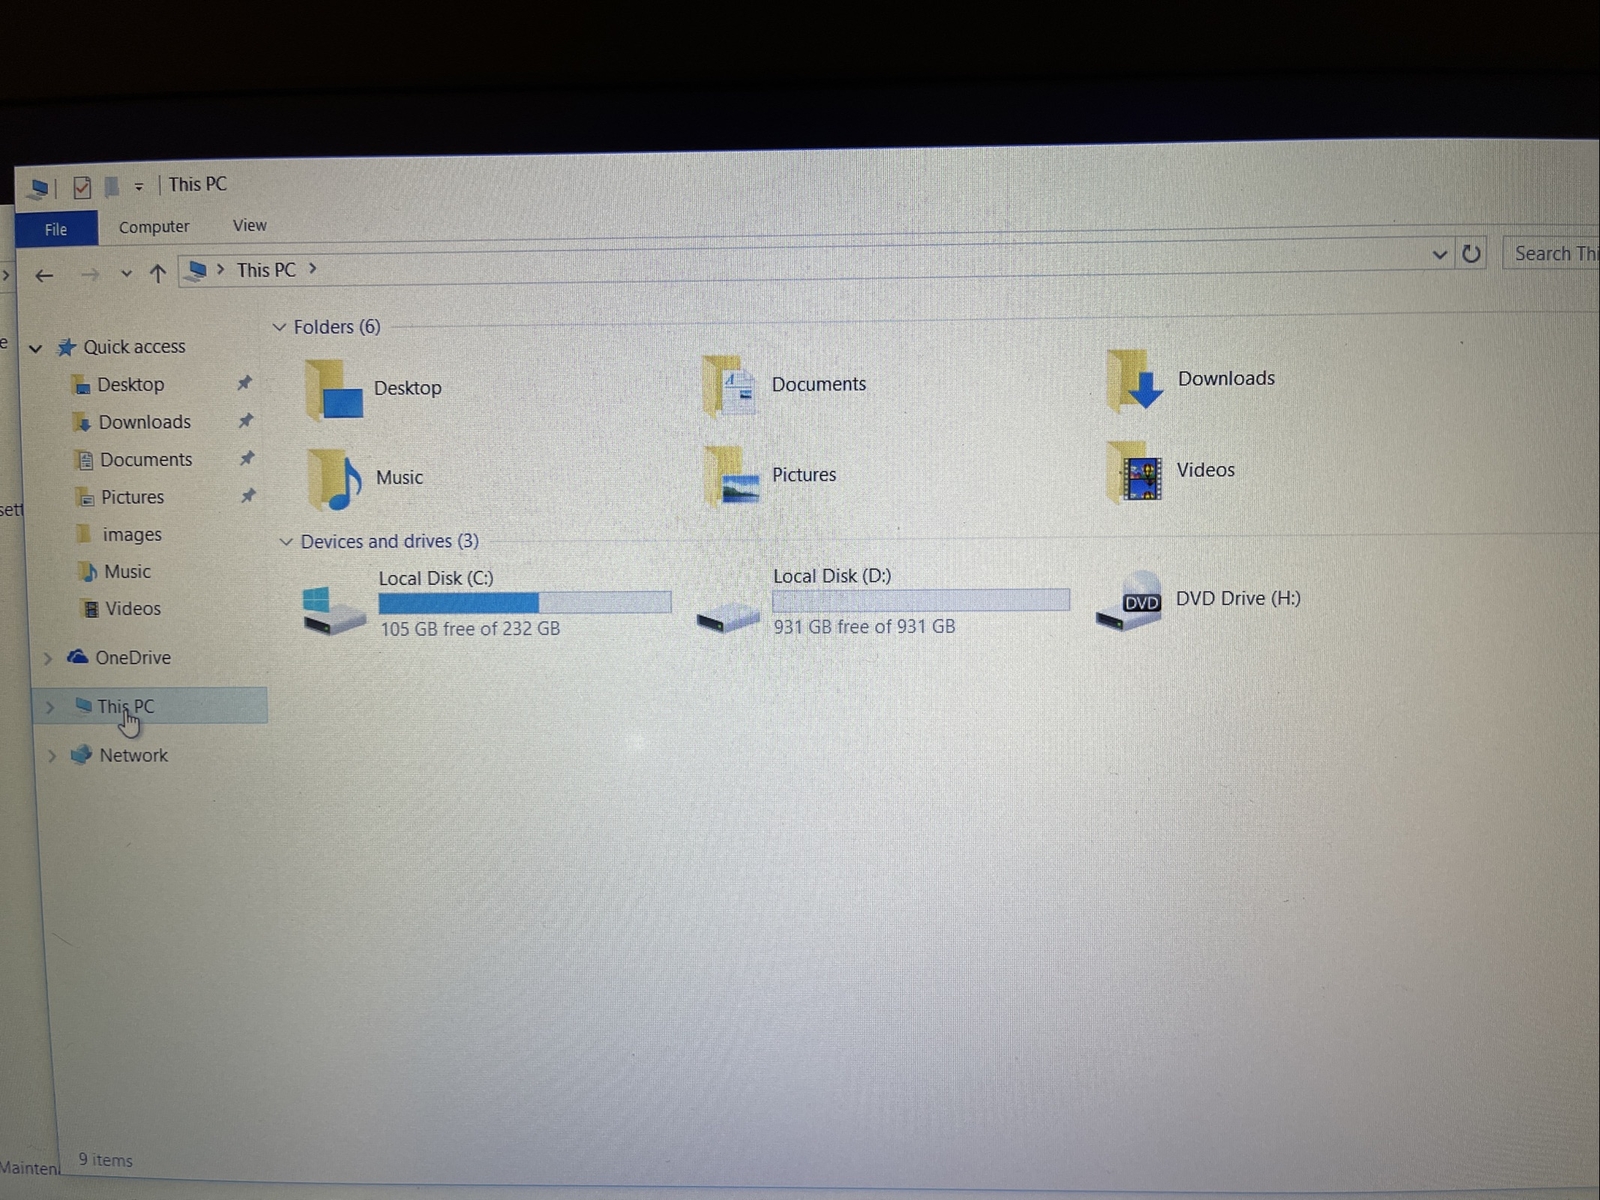The height and width of the screenshot is (1200, 1600).
Task: Expand the This PC tree node
Action: 49,707
